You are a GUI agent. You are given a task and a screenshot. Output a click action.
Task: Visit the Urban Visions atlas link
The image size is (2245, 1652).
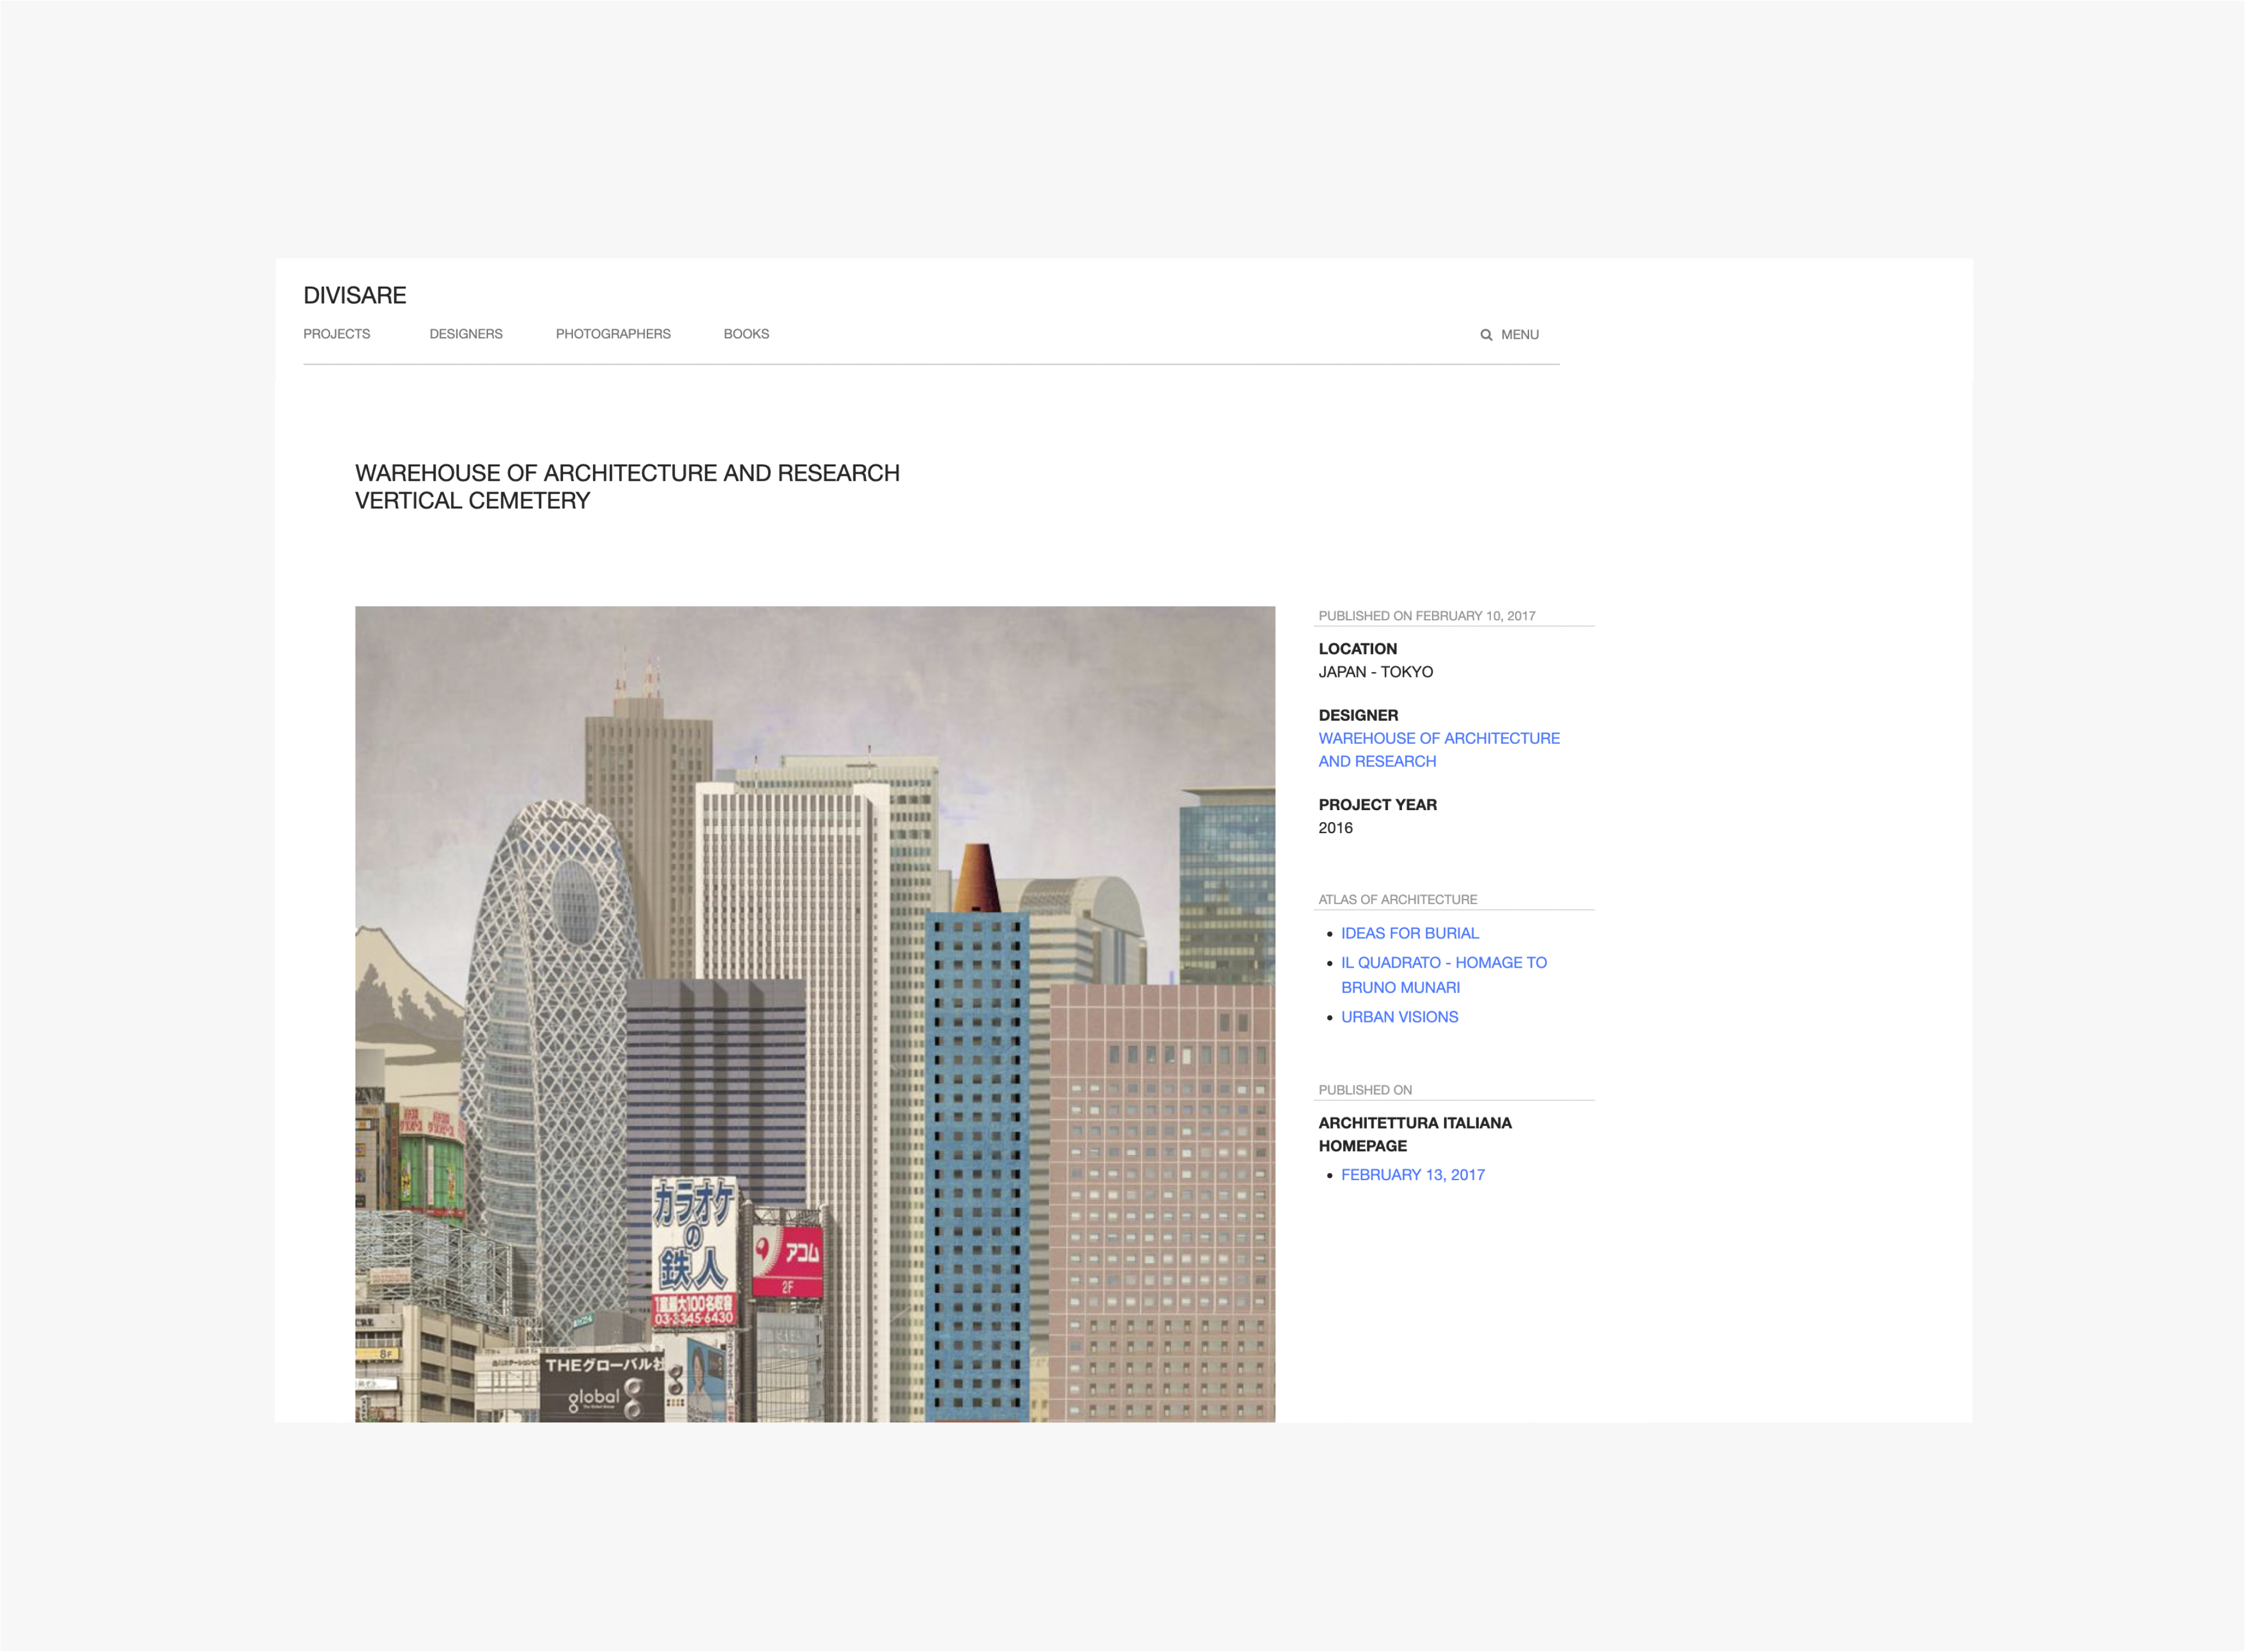click(x=1399, y=1017)
